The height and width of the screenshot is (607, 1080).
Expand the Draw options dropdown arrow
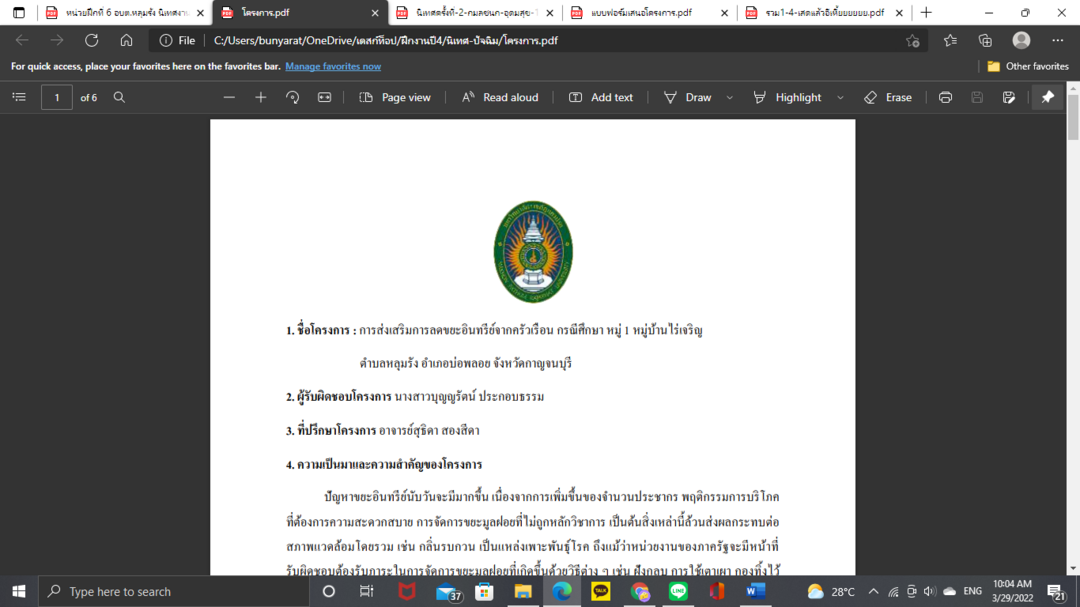click(729, 98)
